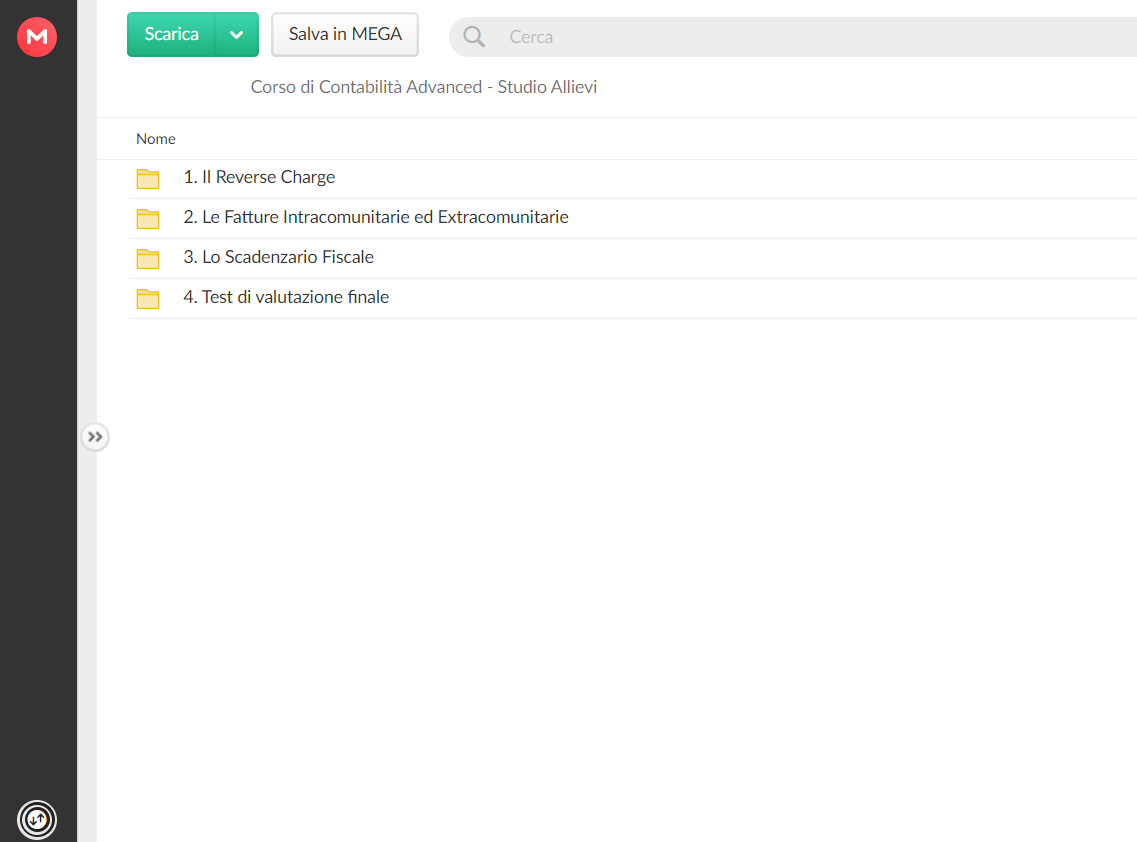
Task: Click the Salva in MEGA button
Action: tap(345, 34)
